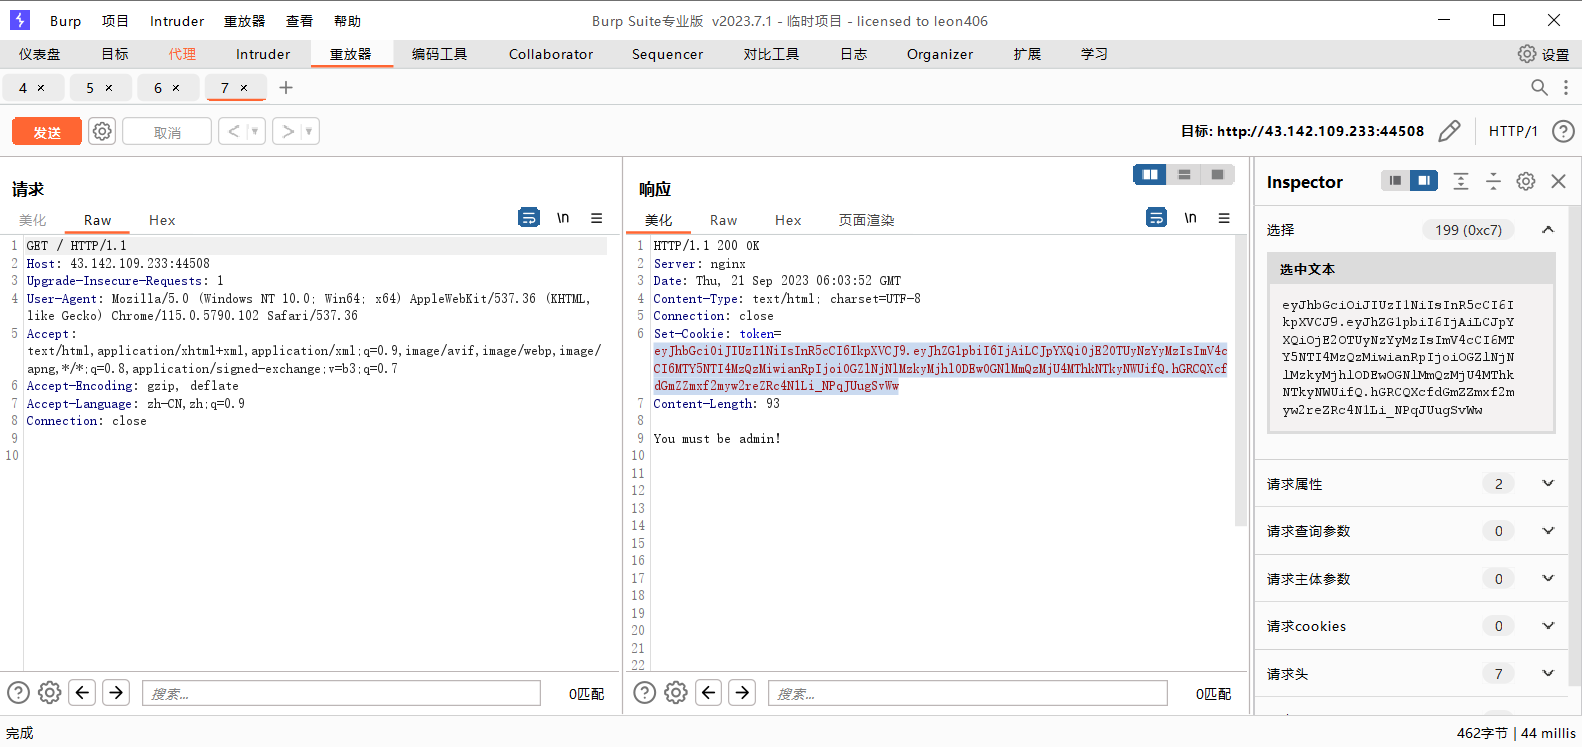Switch the request view to 美化
The height and width of the screenshot is (747, 1582).
(x=33, y=220)
